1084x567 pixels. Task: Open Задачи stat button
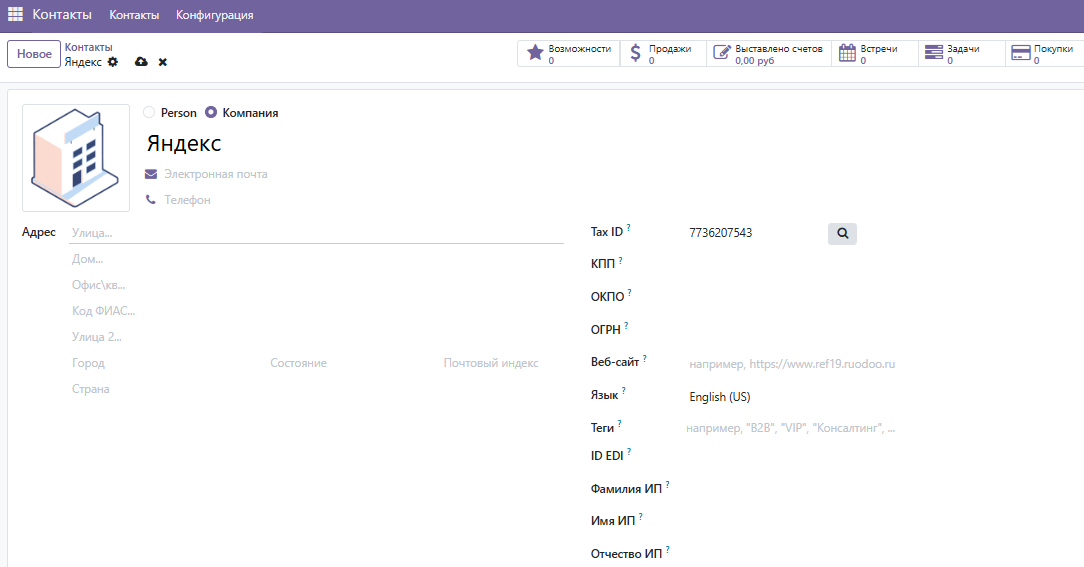pos(962,54)
